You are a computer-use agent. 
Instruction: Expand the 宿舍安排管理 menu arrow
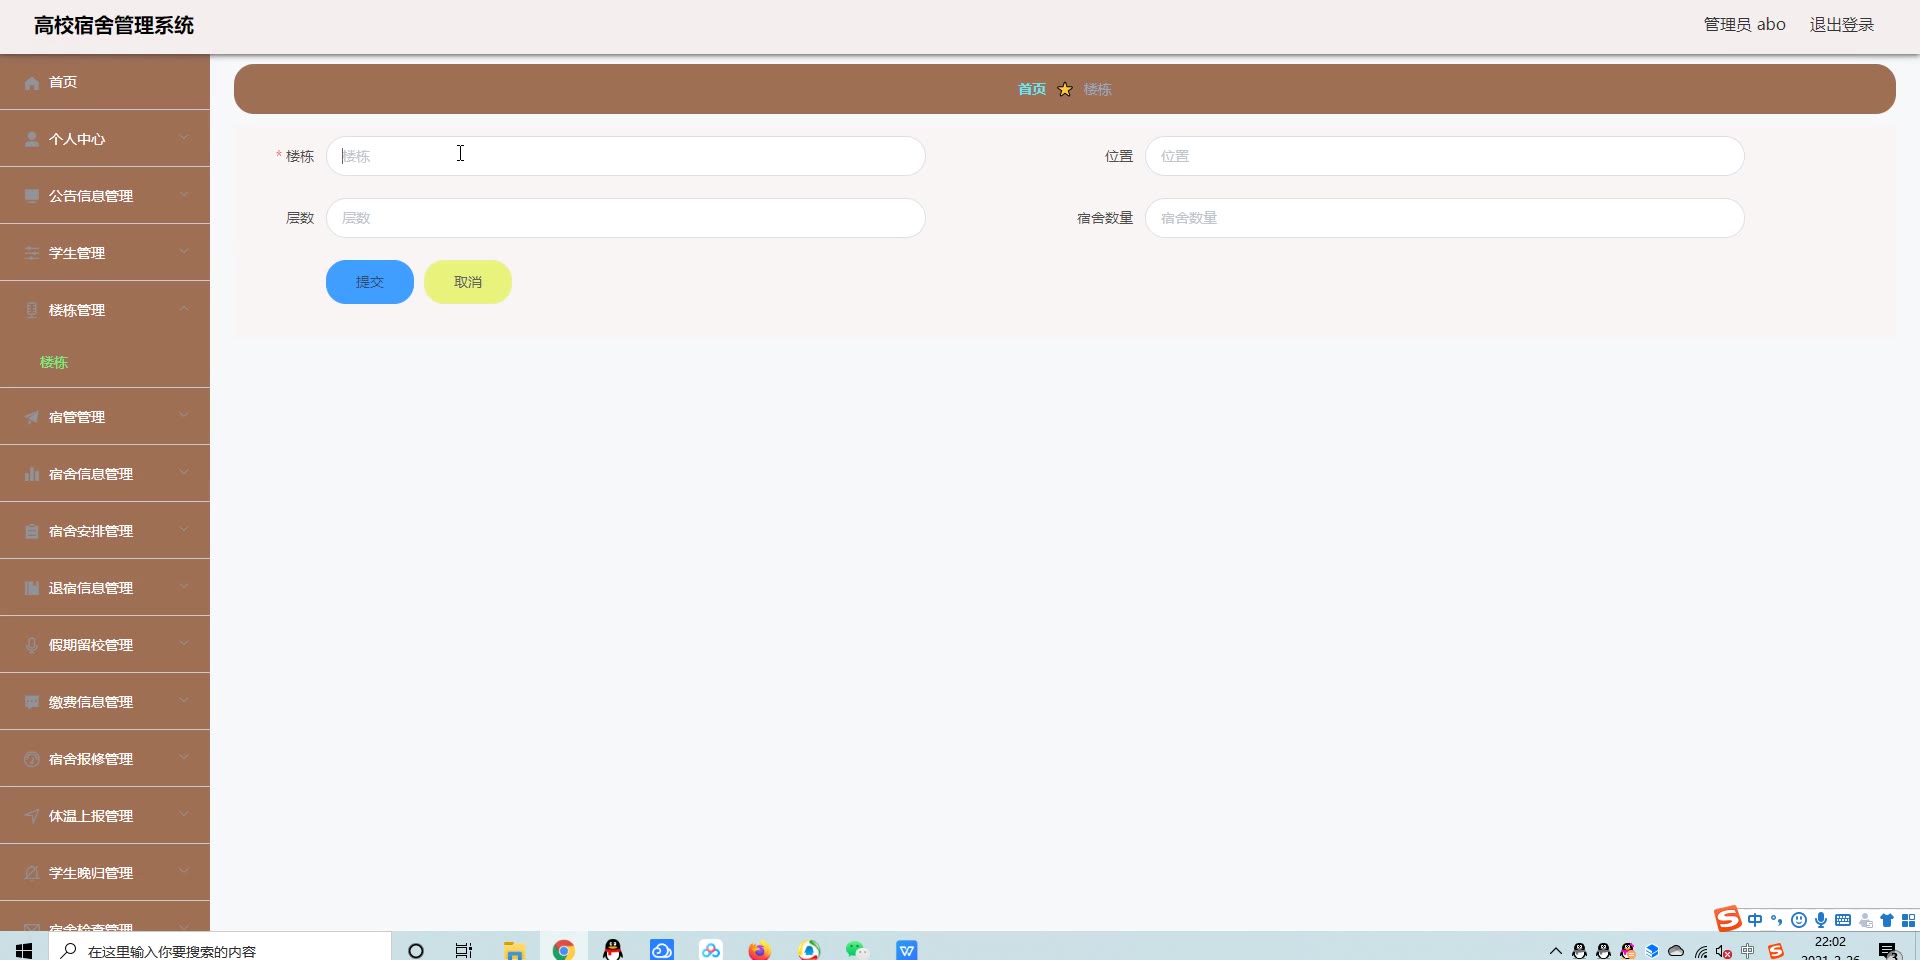184,530
